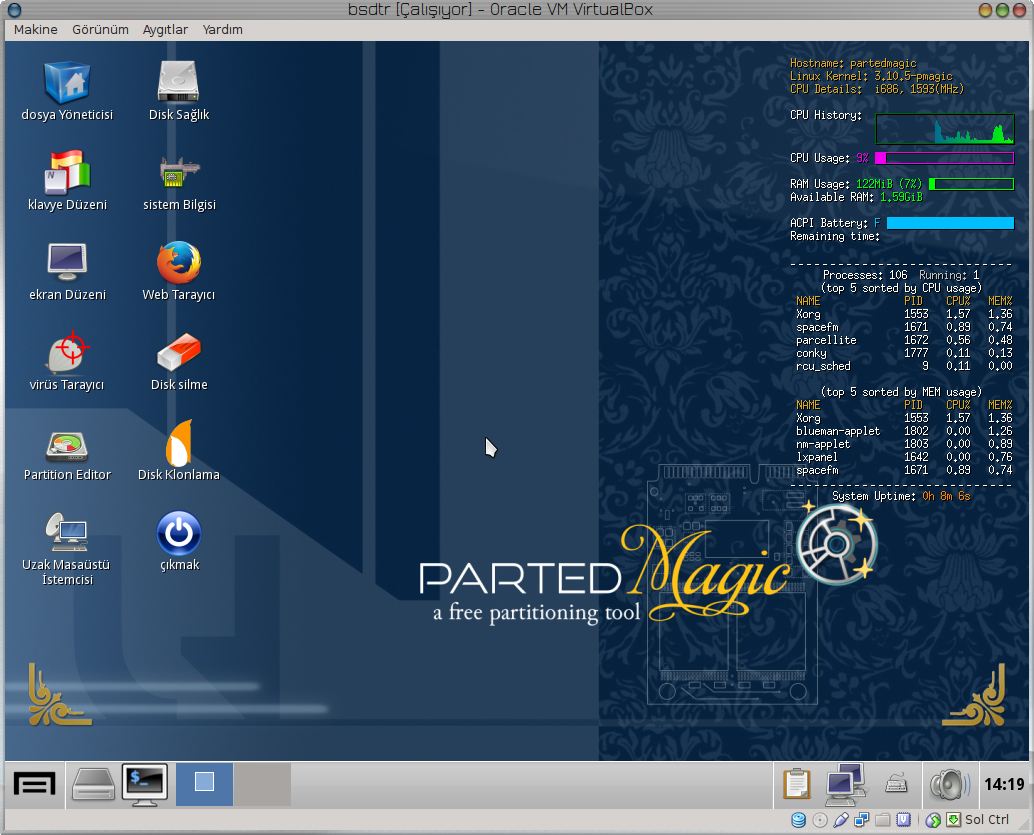Click the rcu_sched process row
The width and height of the screenshot is (1034, 835).
pos(904,366)
